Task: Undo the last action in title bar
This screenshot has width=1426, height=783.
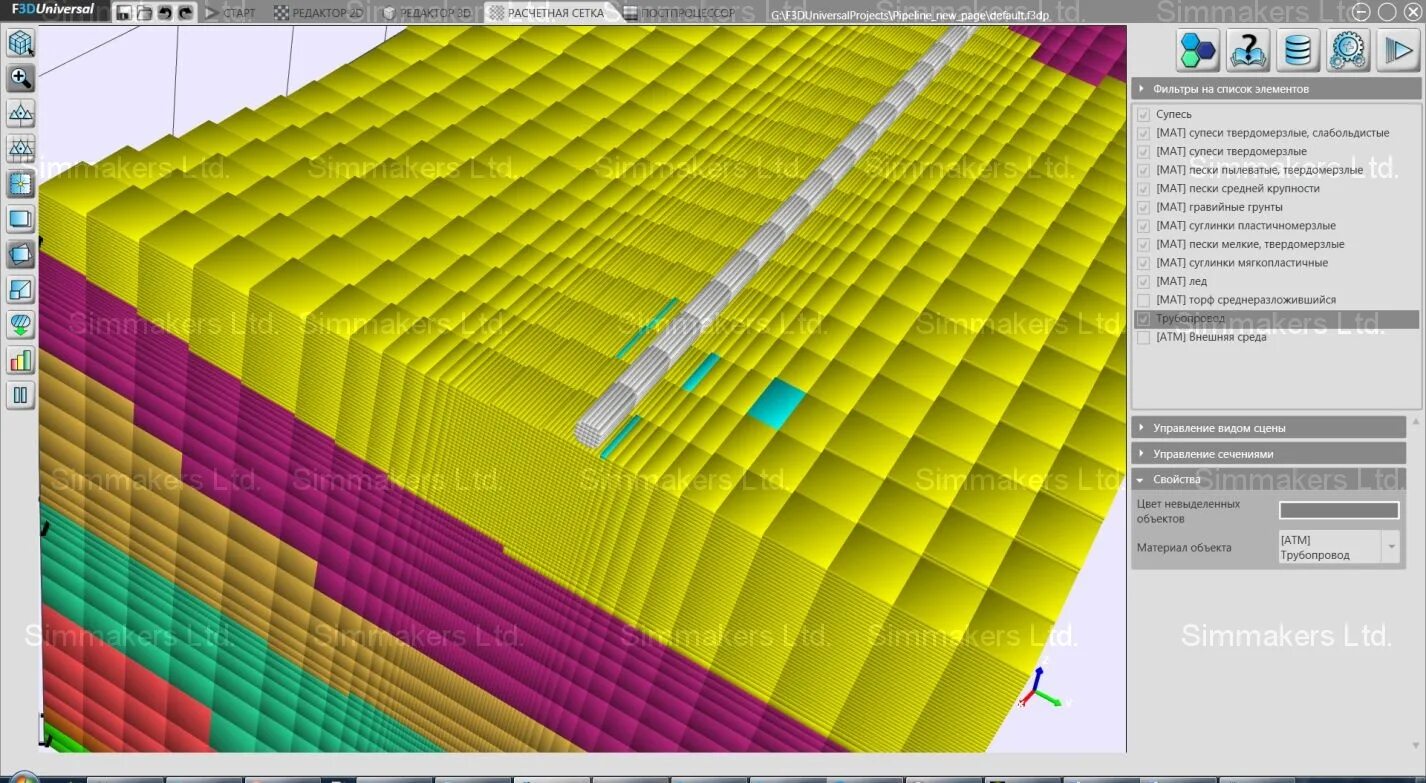Action: tap(165, 13)
